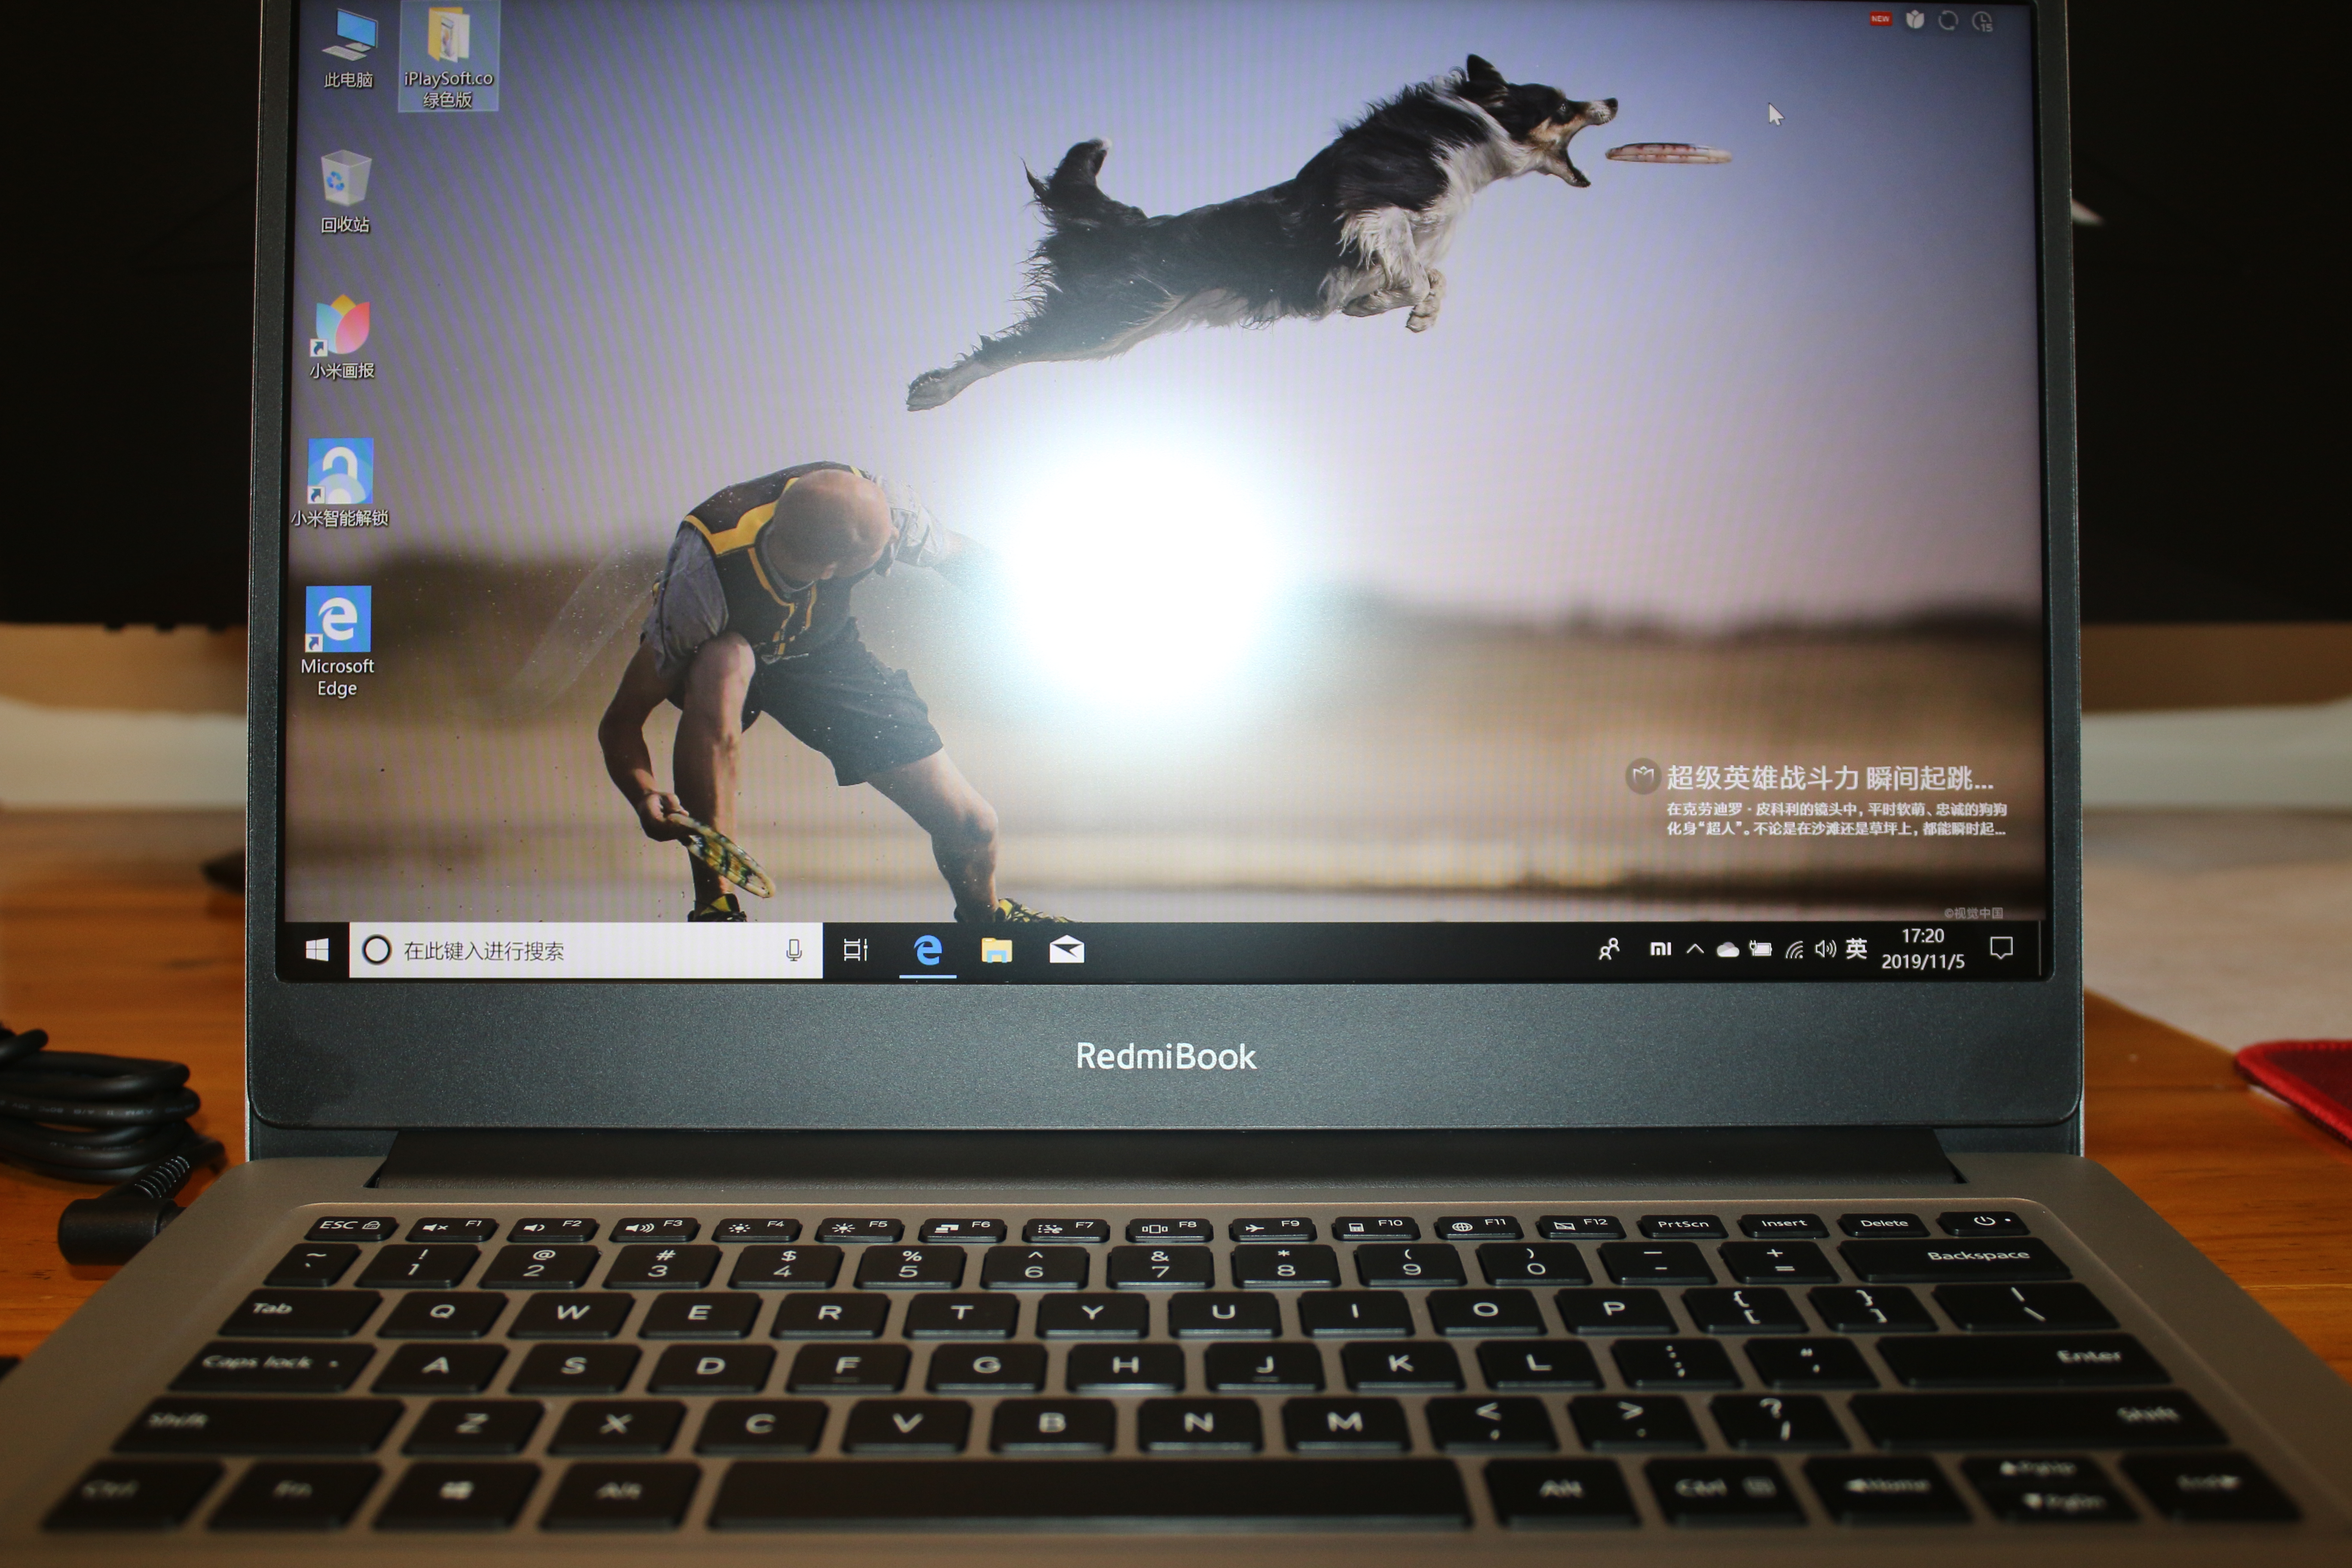Toggle 英 input method indicator
Image resolution: width=2352 pixels, height=1568 pixels.
[1856, 948]
